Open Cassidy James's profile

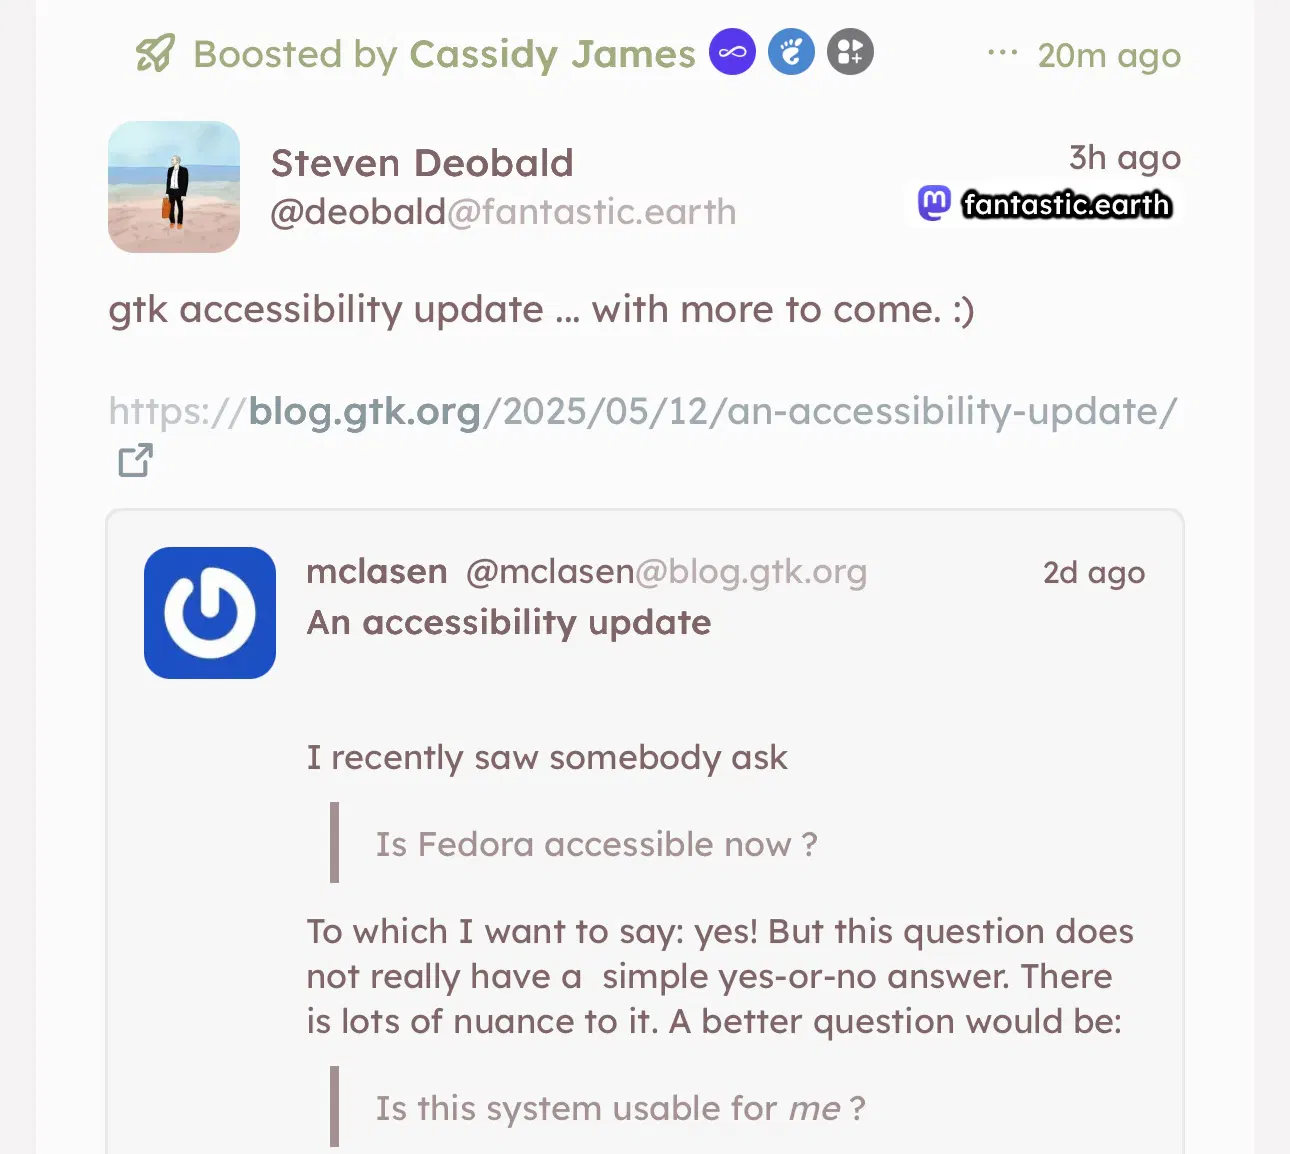pyautogui.click(x=552, y=54)
